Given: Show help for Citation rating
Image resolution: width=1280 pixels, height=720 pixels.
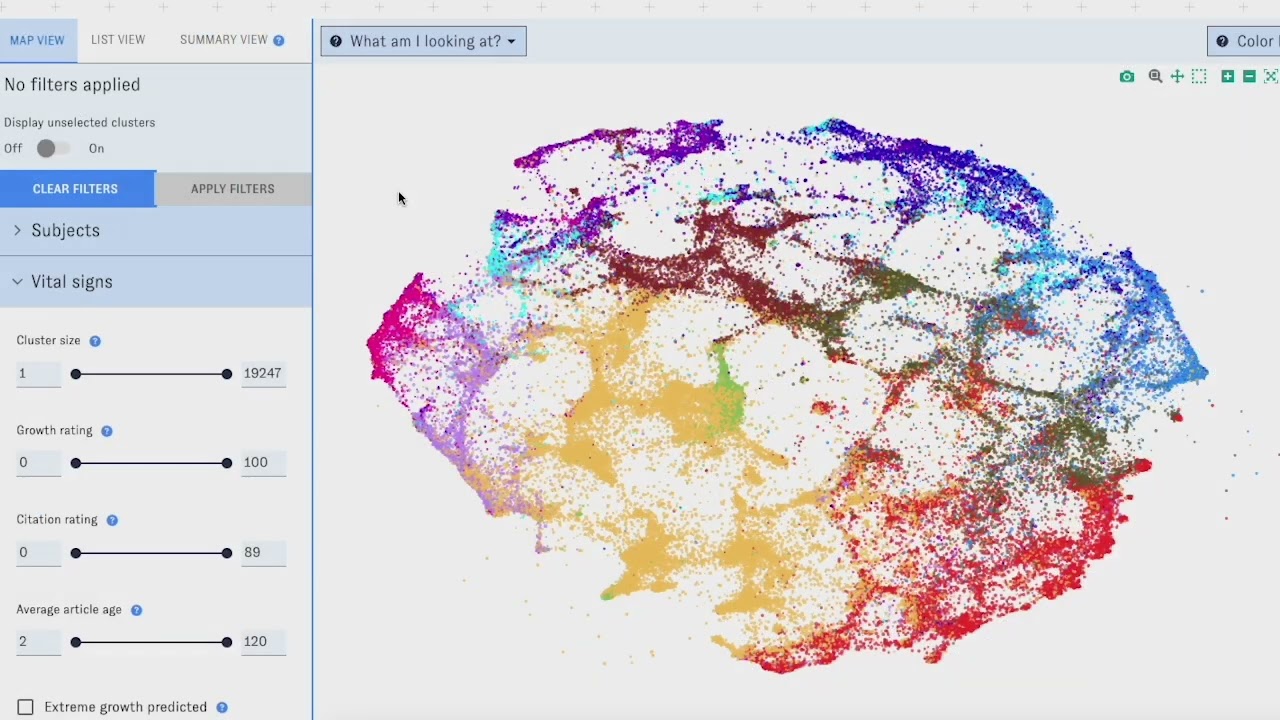Looking at the screenshot, I should click(112, 520).
